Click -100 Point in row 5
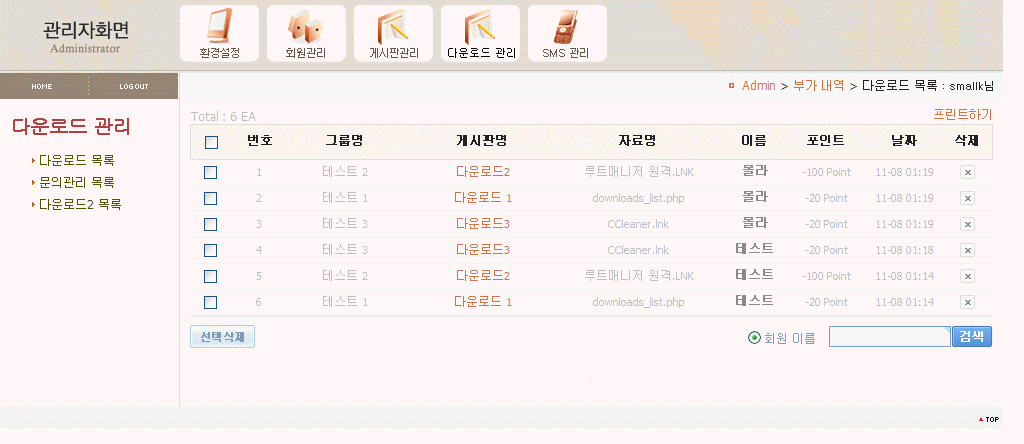Image resolution: width=1024 pixels, height=444 pixels. coord(826,276)
